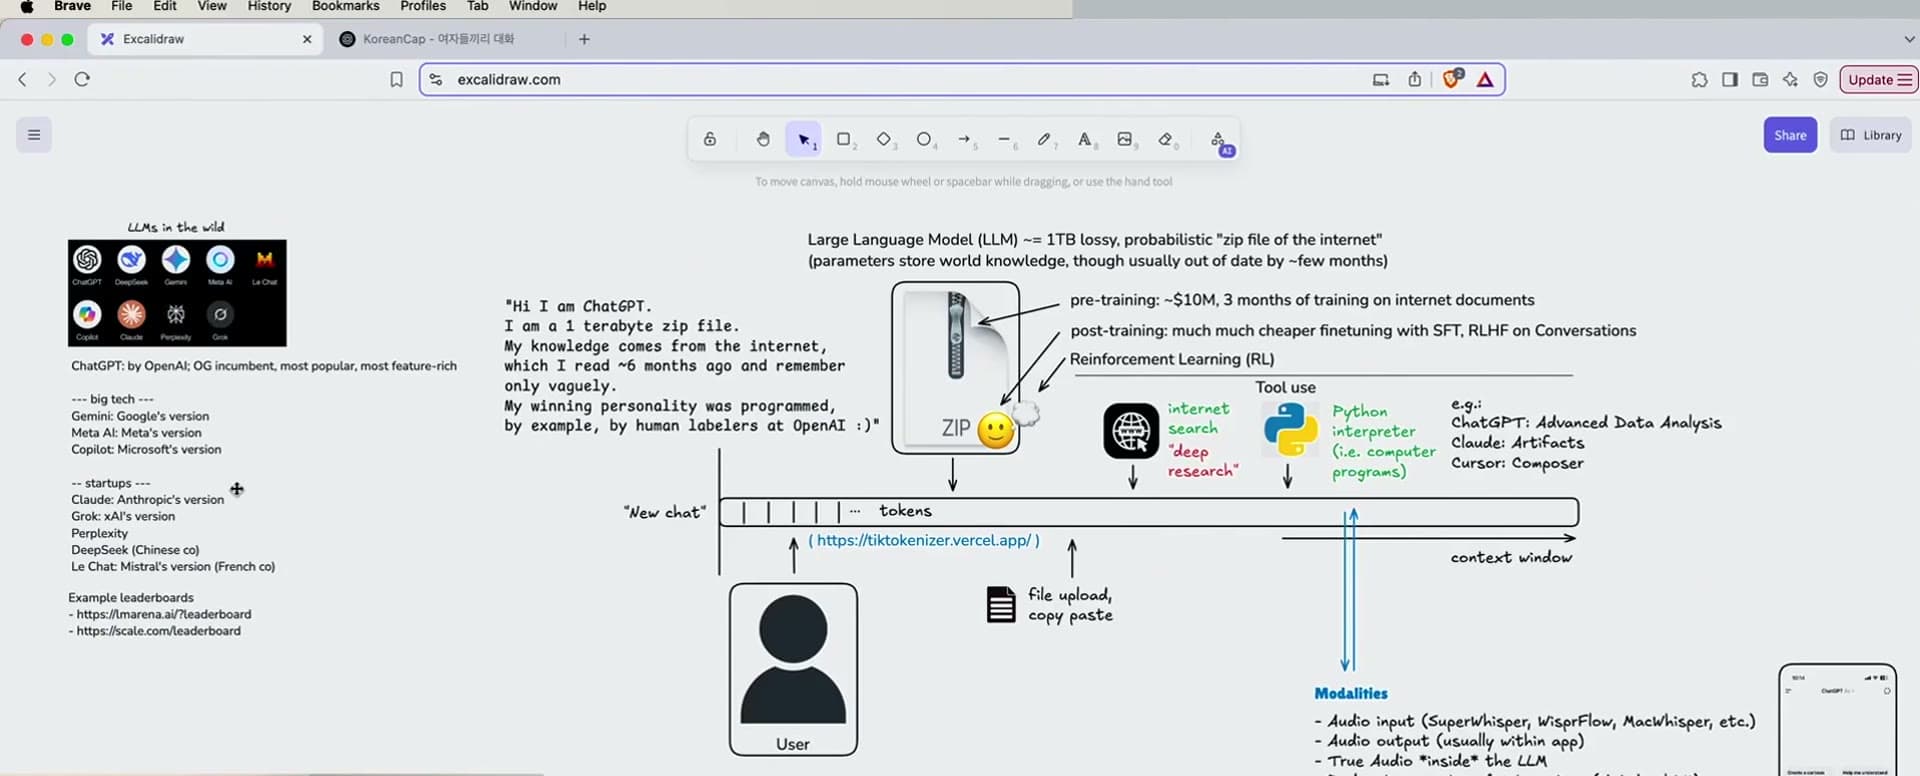
Task: Open the Brave Wallet icon
Action: tap(1760, 79)
